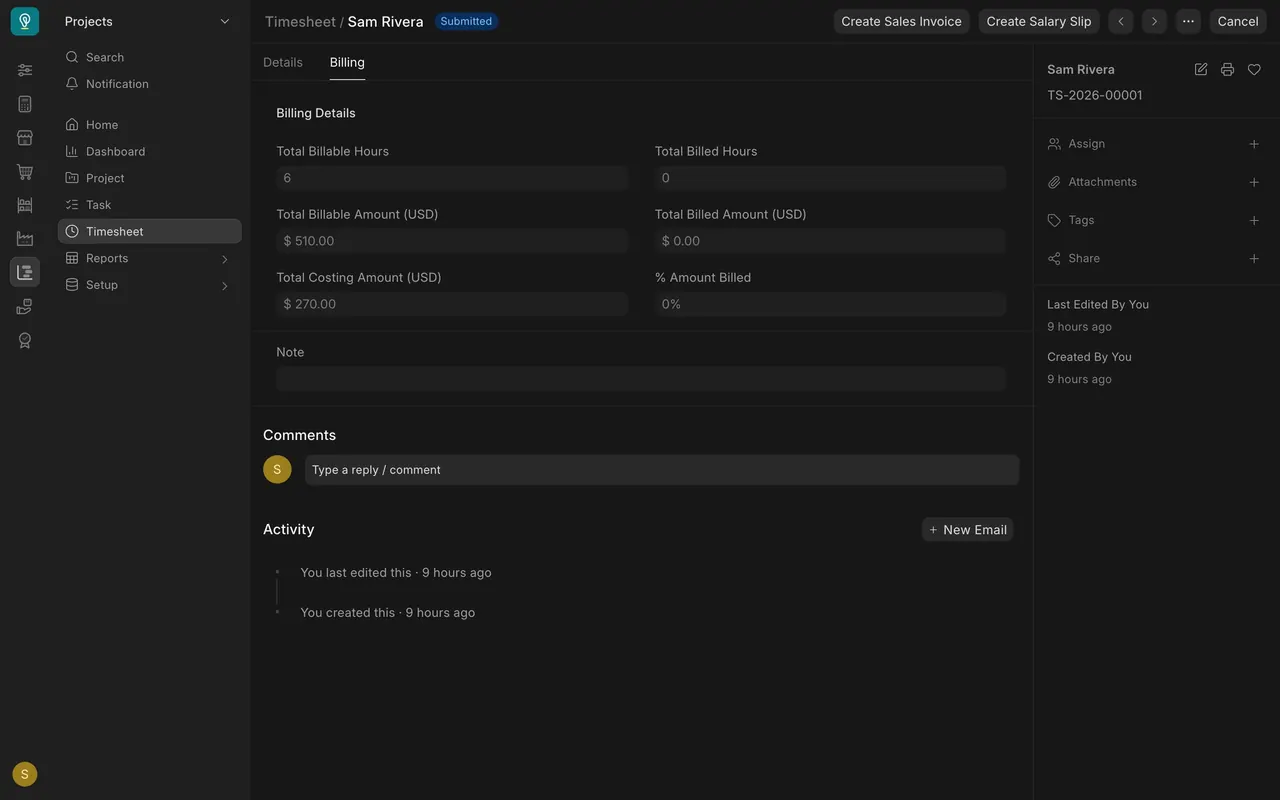The width and height of the screenshot is (1280, 800).
Task: Click the teal lightbulb app logo
Action: coord(25,21)
